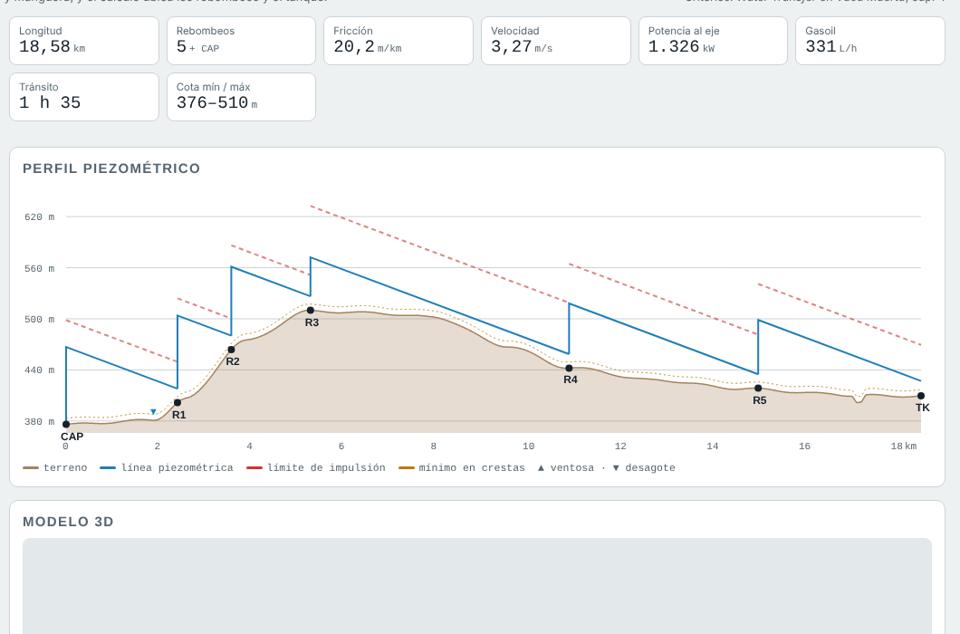Click the "500 m" y-axis label
Viewport: 960px width, 634px height.
pyautogui.click(x=39, y=319)
